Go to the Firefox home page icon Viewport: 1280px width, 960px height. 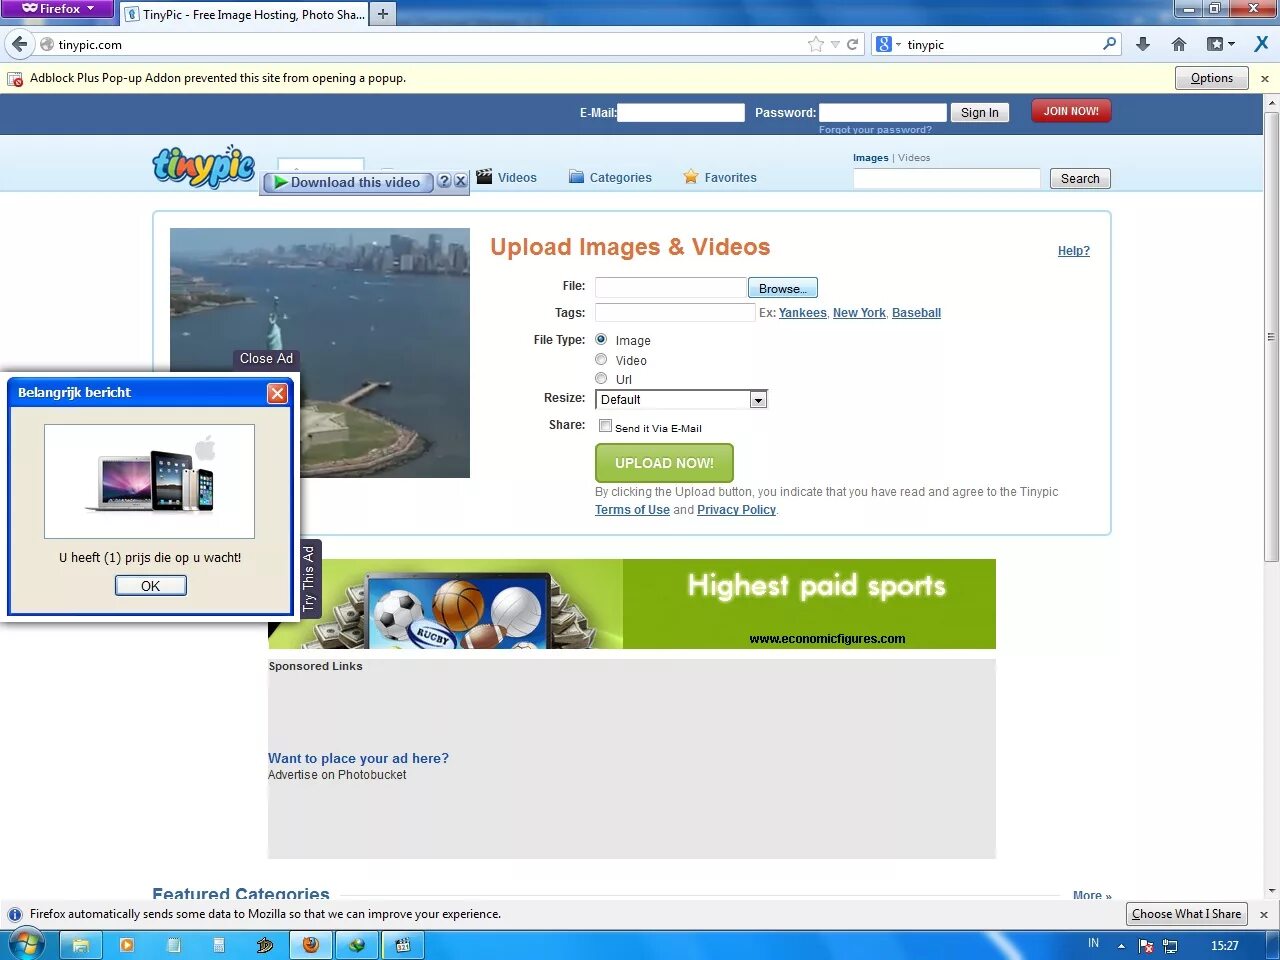tap(1179, 44)
